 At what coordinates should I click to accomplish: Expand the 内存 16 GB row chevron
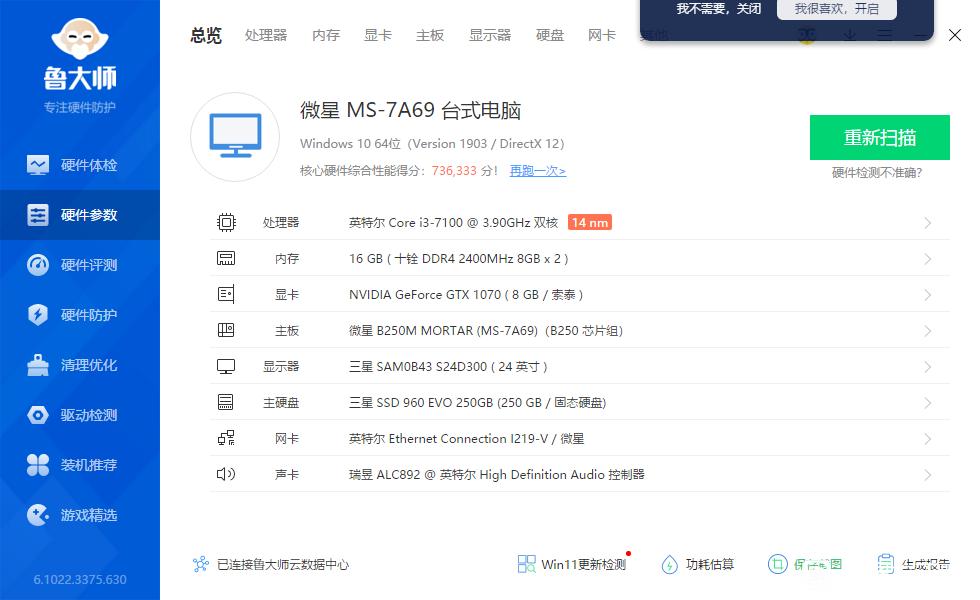click(928, 259)
